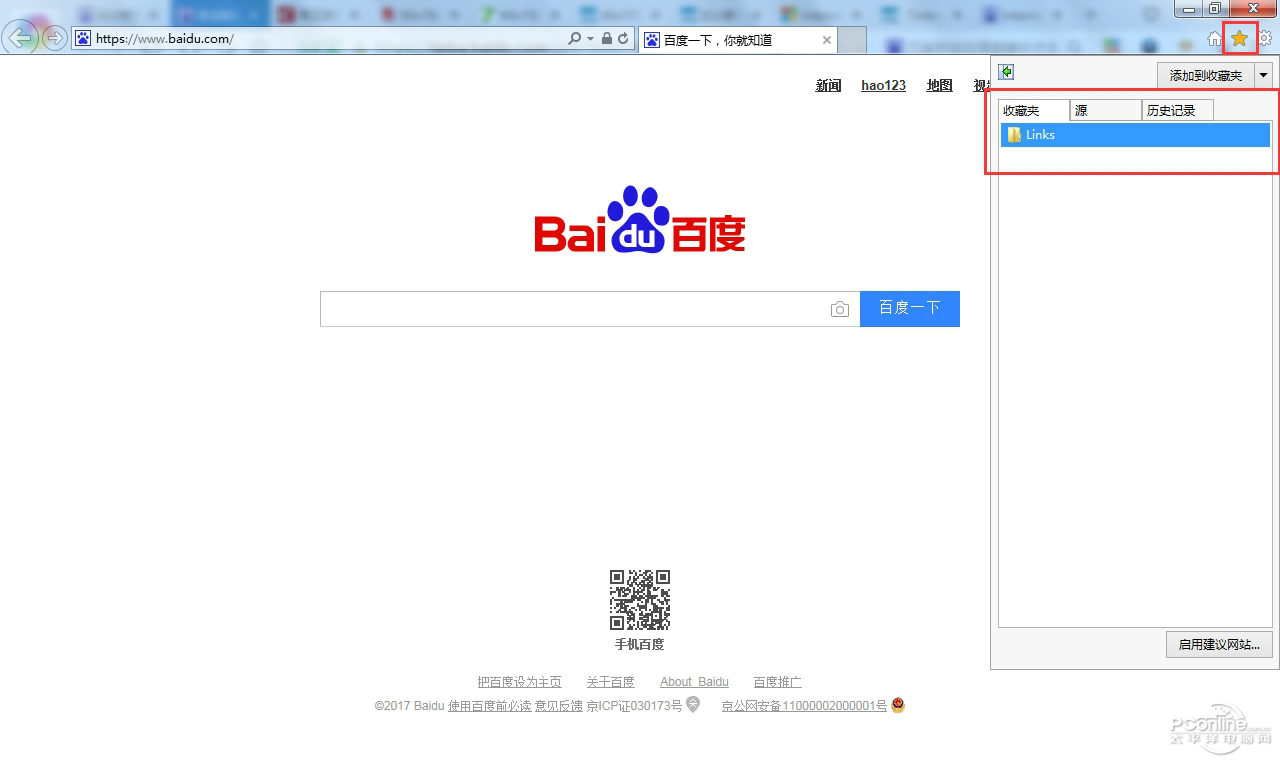Go back with the browser Back arrow
The height and width of the screenshot is (764, 1280).
click(x=22, y=38)
